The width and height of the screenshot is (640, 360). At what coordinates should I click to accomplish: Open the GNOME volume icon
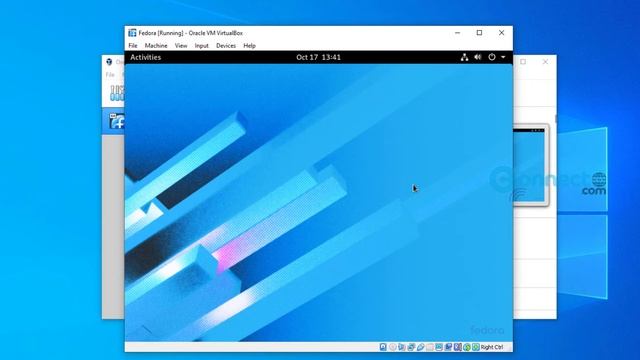(x=478, y=57)
